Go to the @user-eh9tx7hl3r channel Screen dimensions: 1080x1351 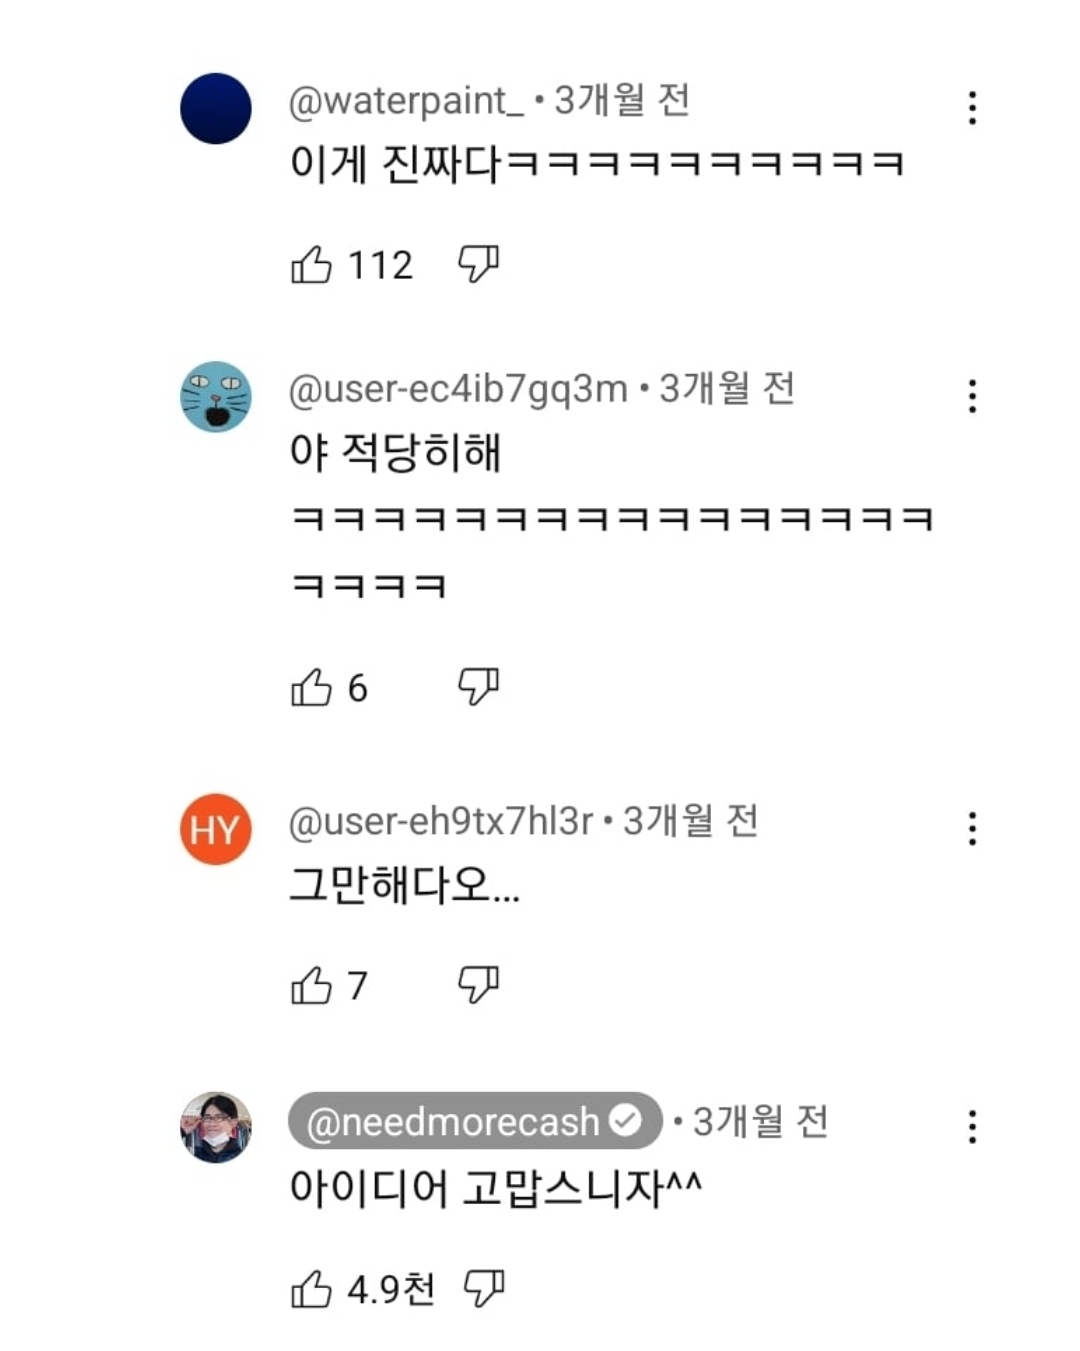tap(440, 822)
